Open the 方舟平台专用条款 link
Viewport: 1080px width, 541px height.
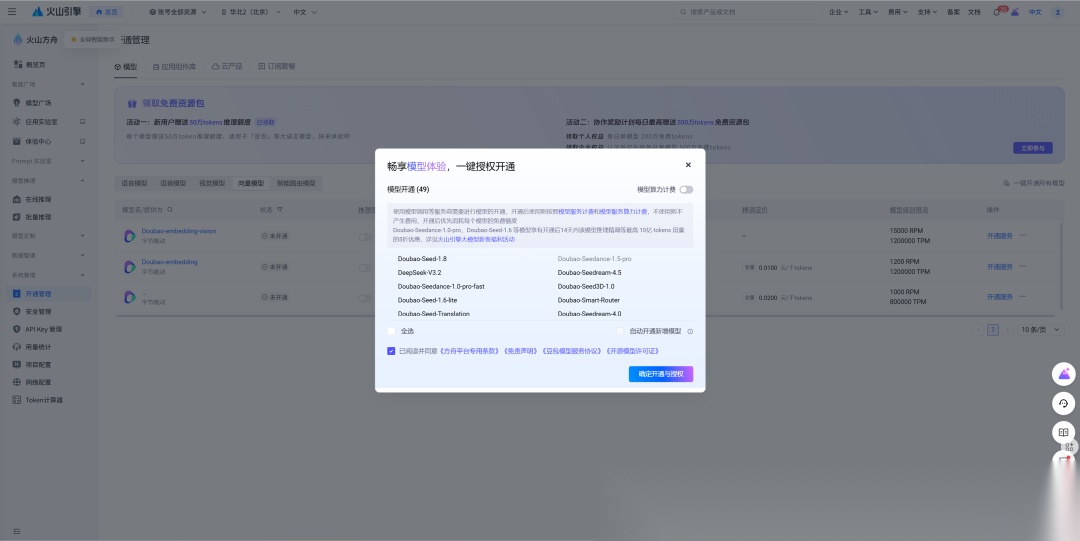click(469, 351)
